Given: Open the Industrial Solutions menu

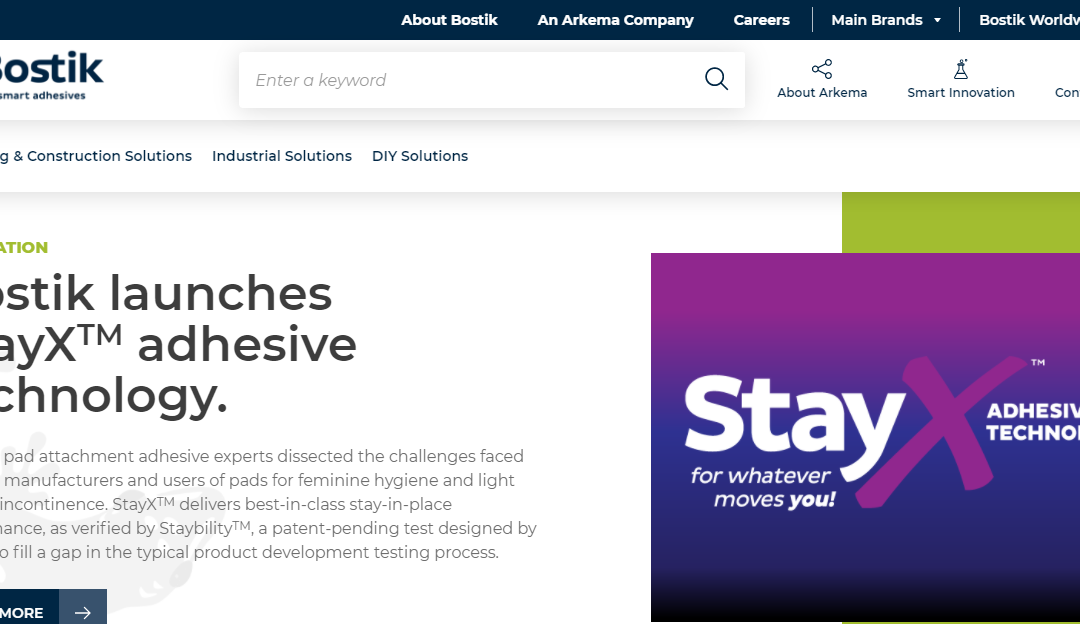Looking at the screenshot, I should click(x=282, y=156).
